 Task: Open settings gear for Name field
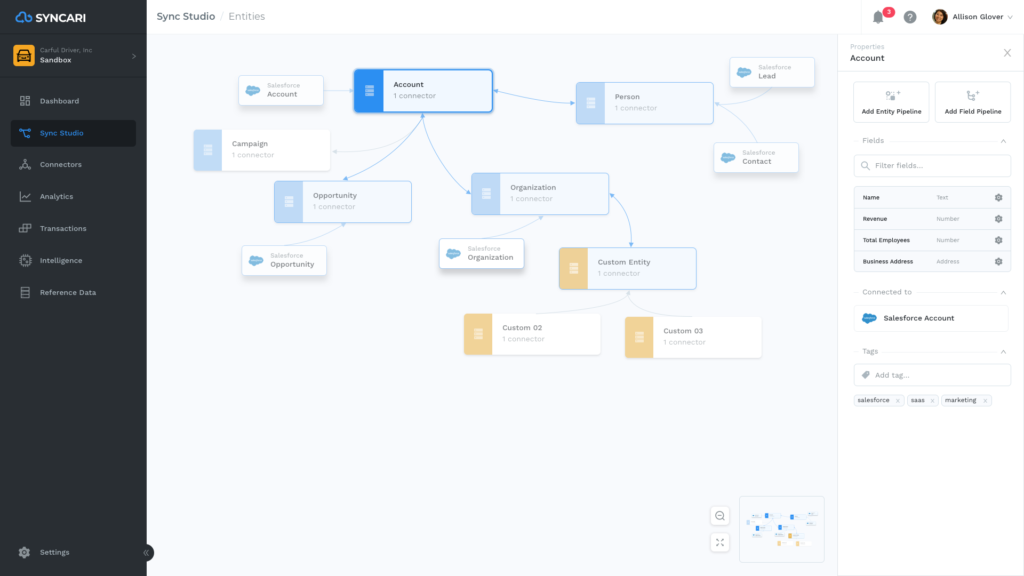click(x=999, y=198)
